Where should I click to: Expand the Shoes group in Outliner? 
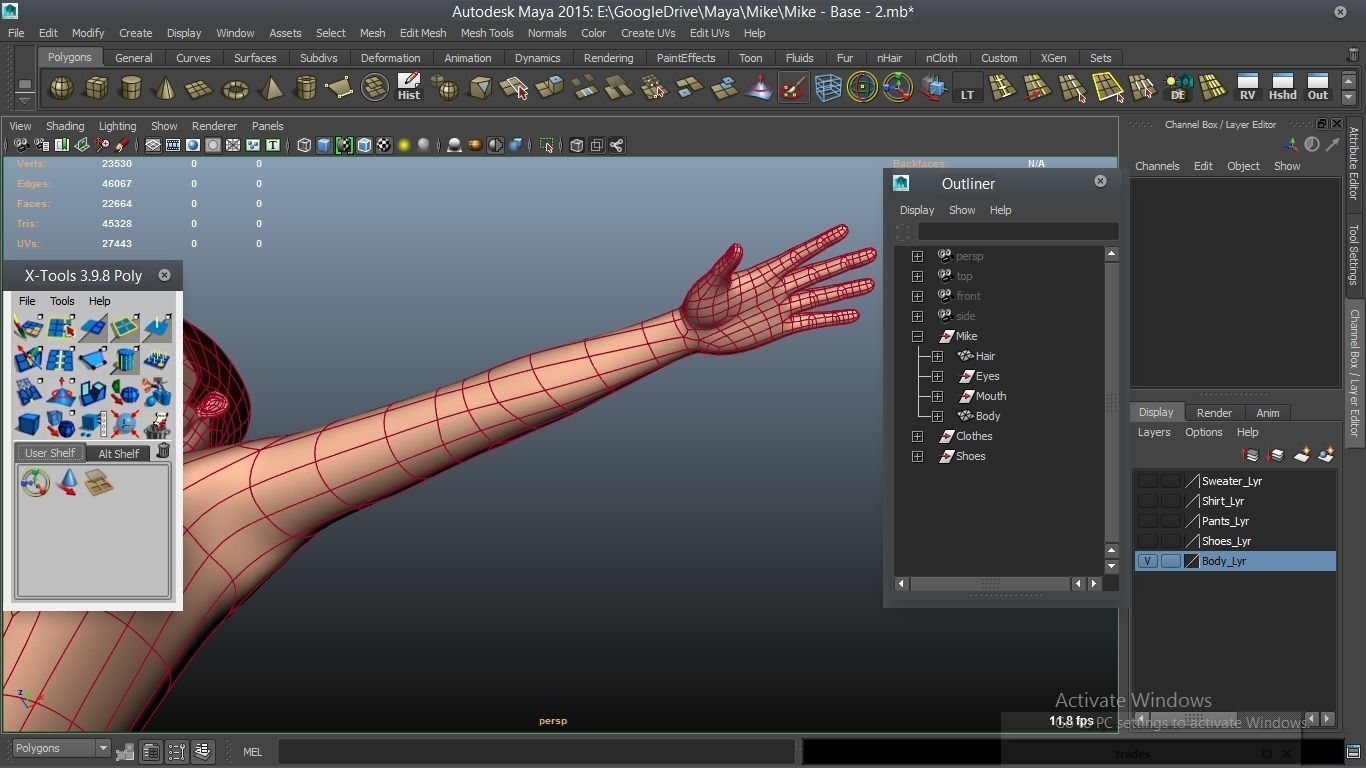tap(917, 456)
